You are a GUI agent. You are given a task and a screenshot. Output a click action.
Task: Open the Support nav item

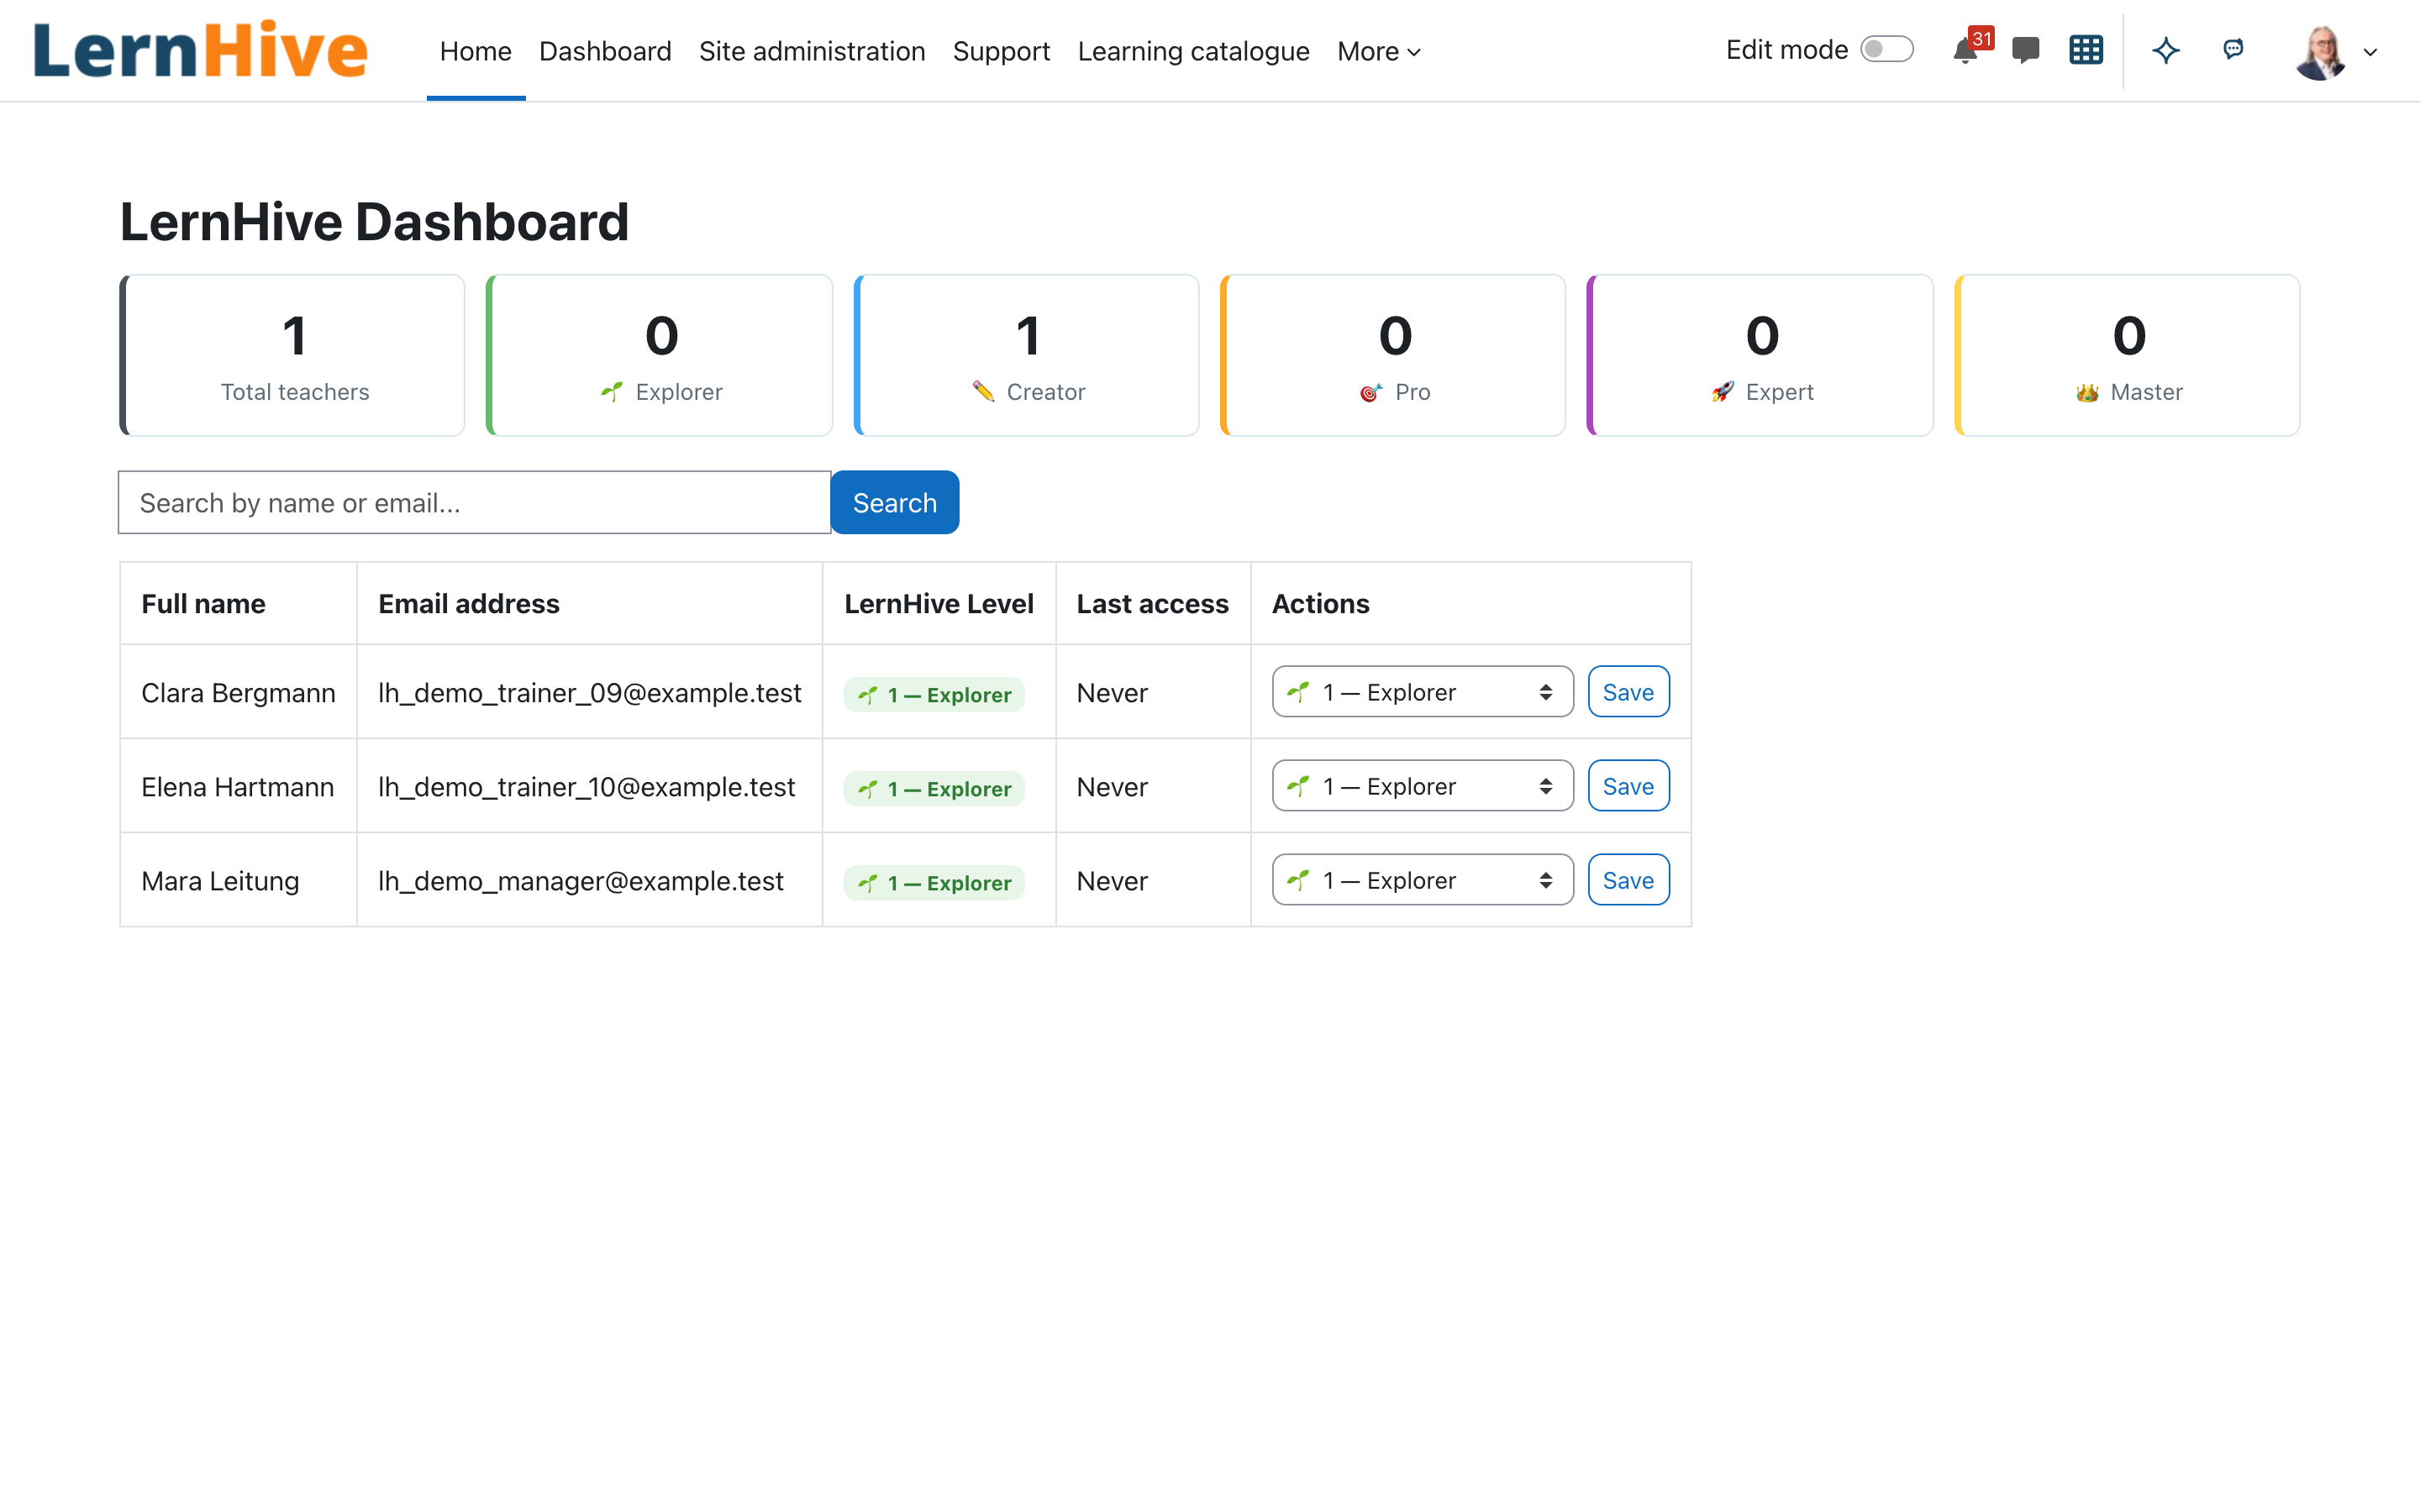(1001, 52)
